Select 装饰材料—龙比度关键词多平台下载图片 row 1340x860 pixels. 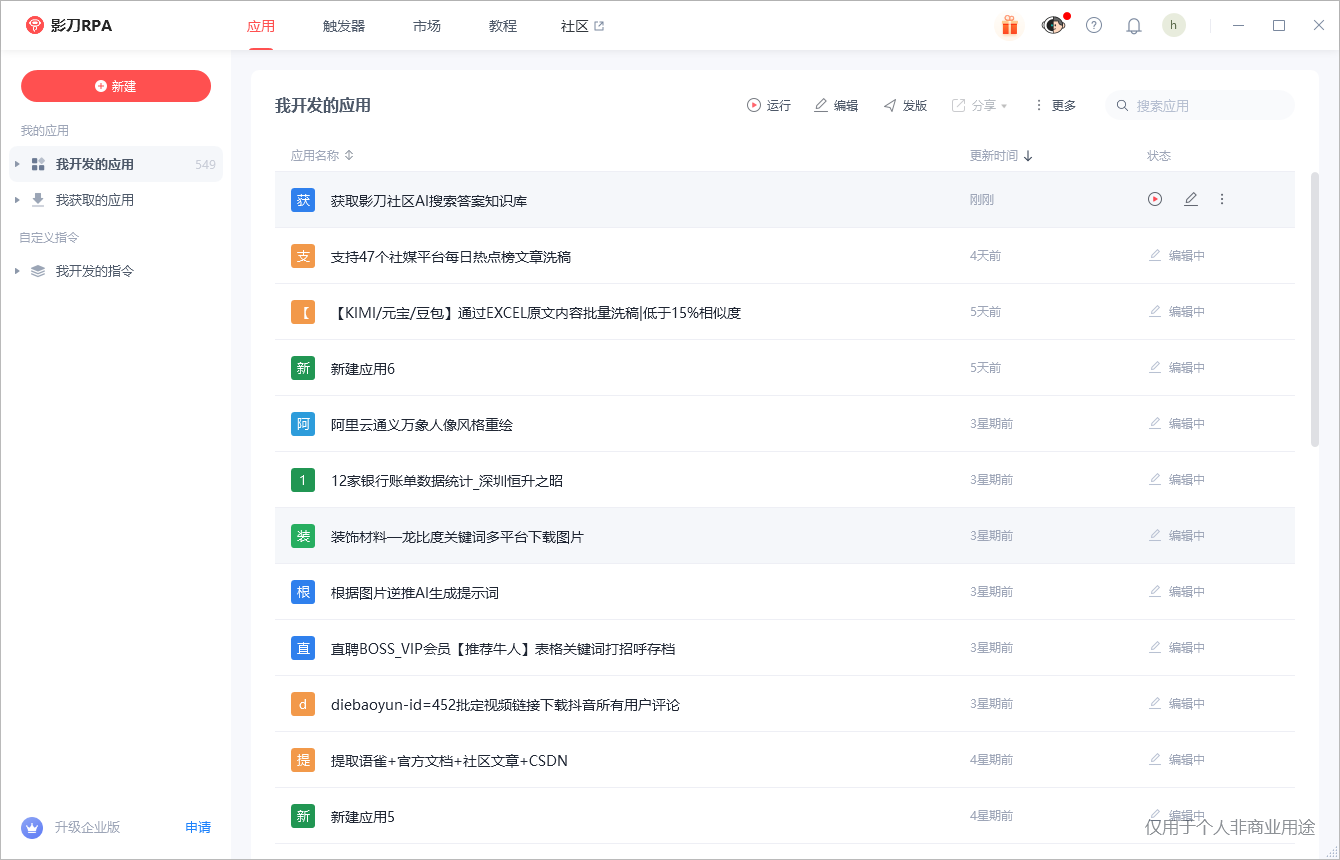(785, 536)
